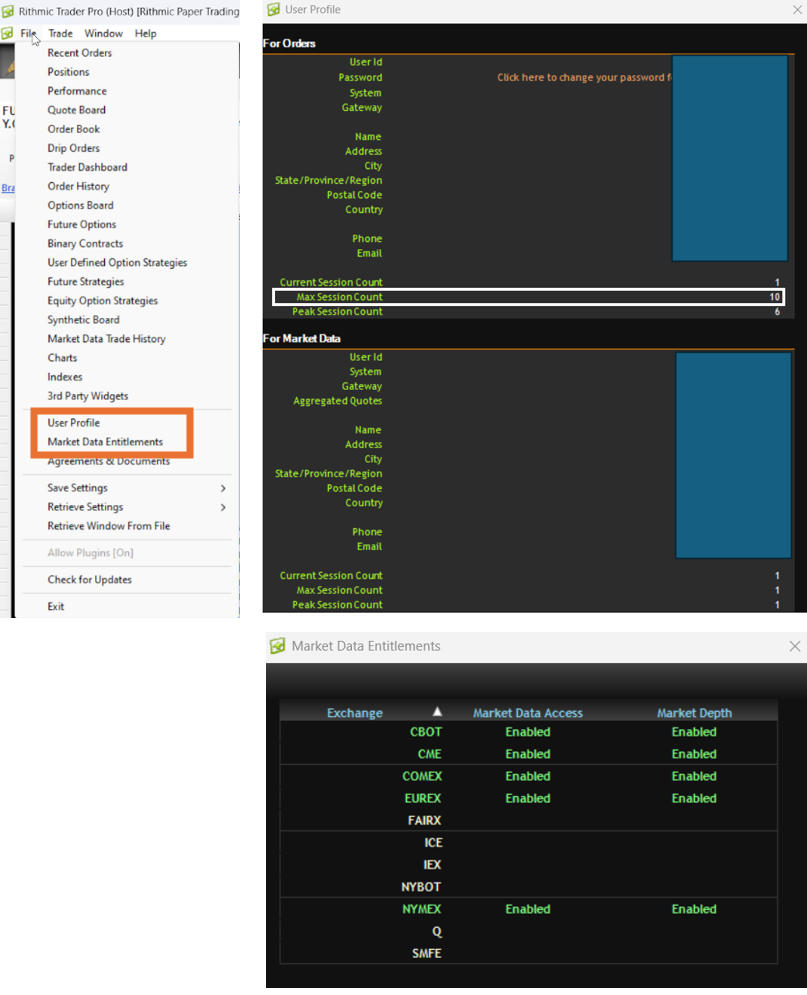This screenshot has height=995, width=807.
Task: Click Exit in the File menu
Action: click(x=56, y=606)
